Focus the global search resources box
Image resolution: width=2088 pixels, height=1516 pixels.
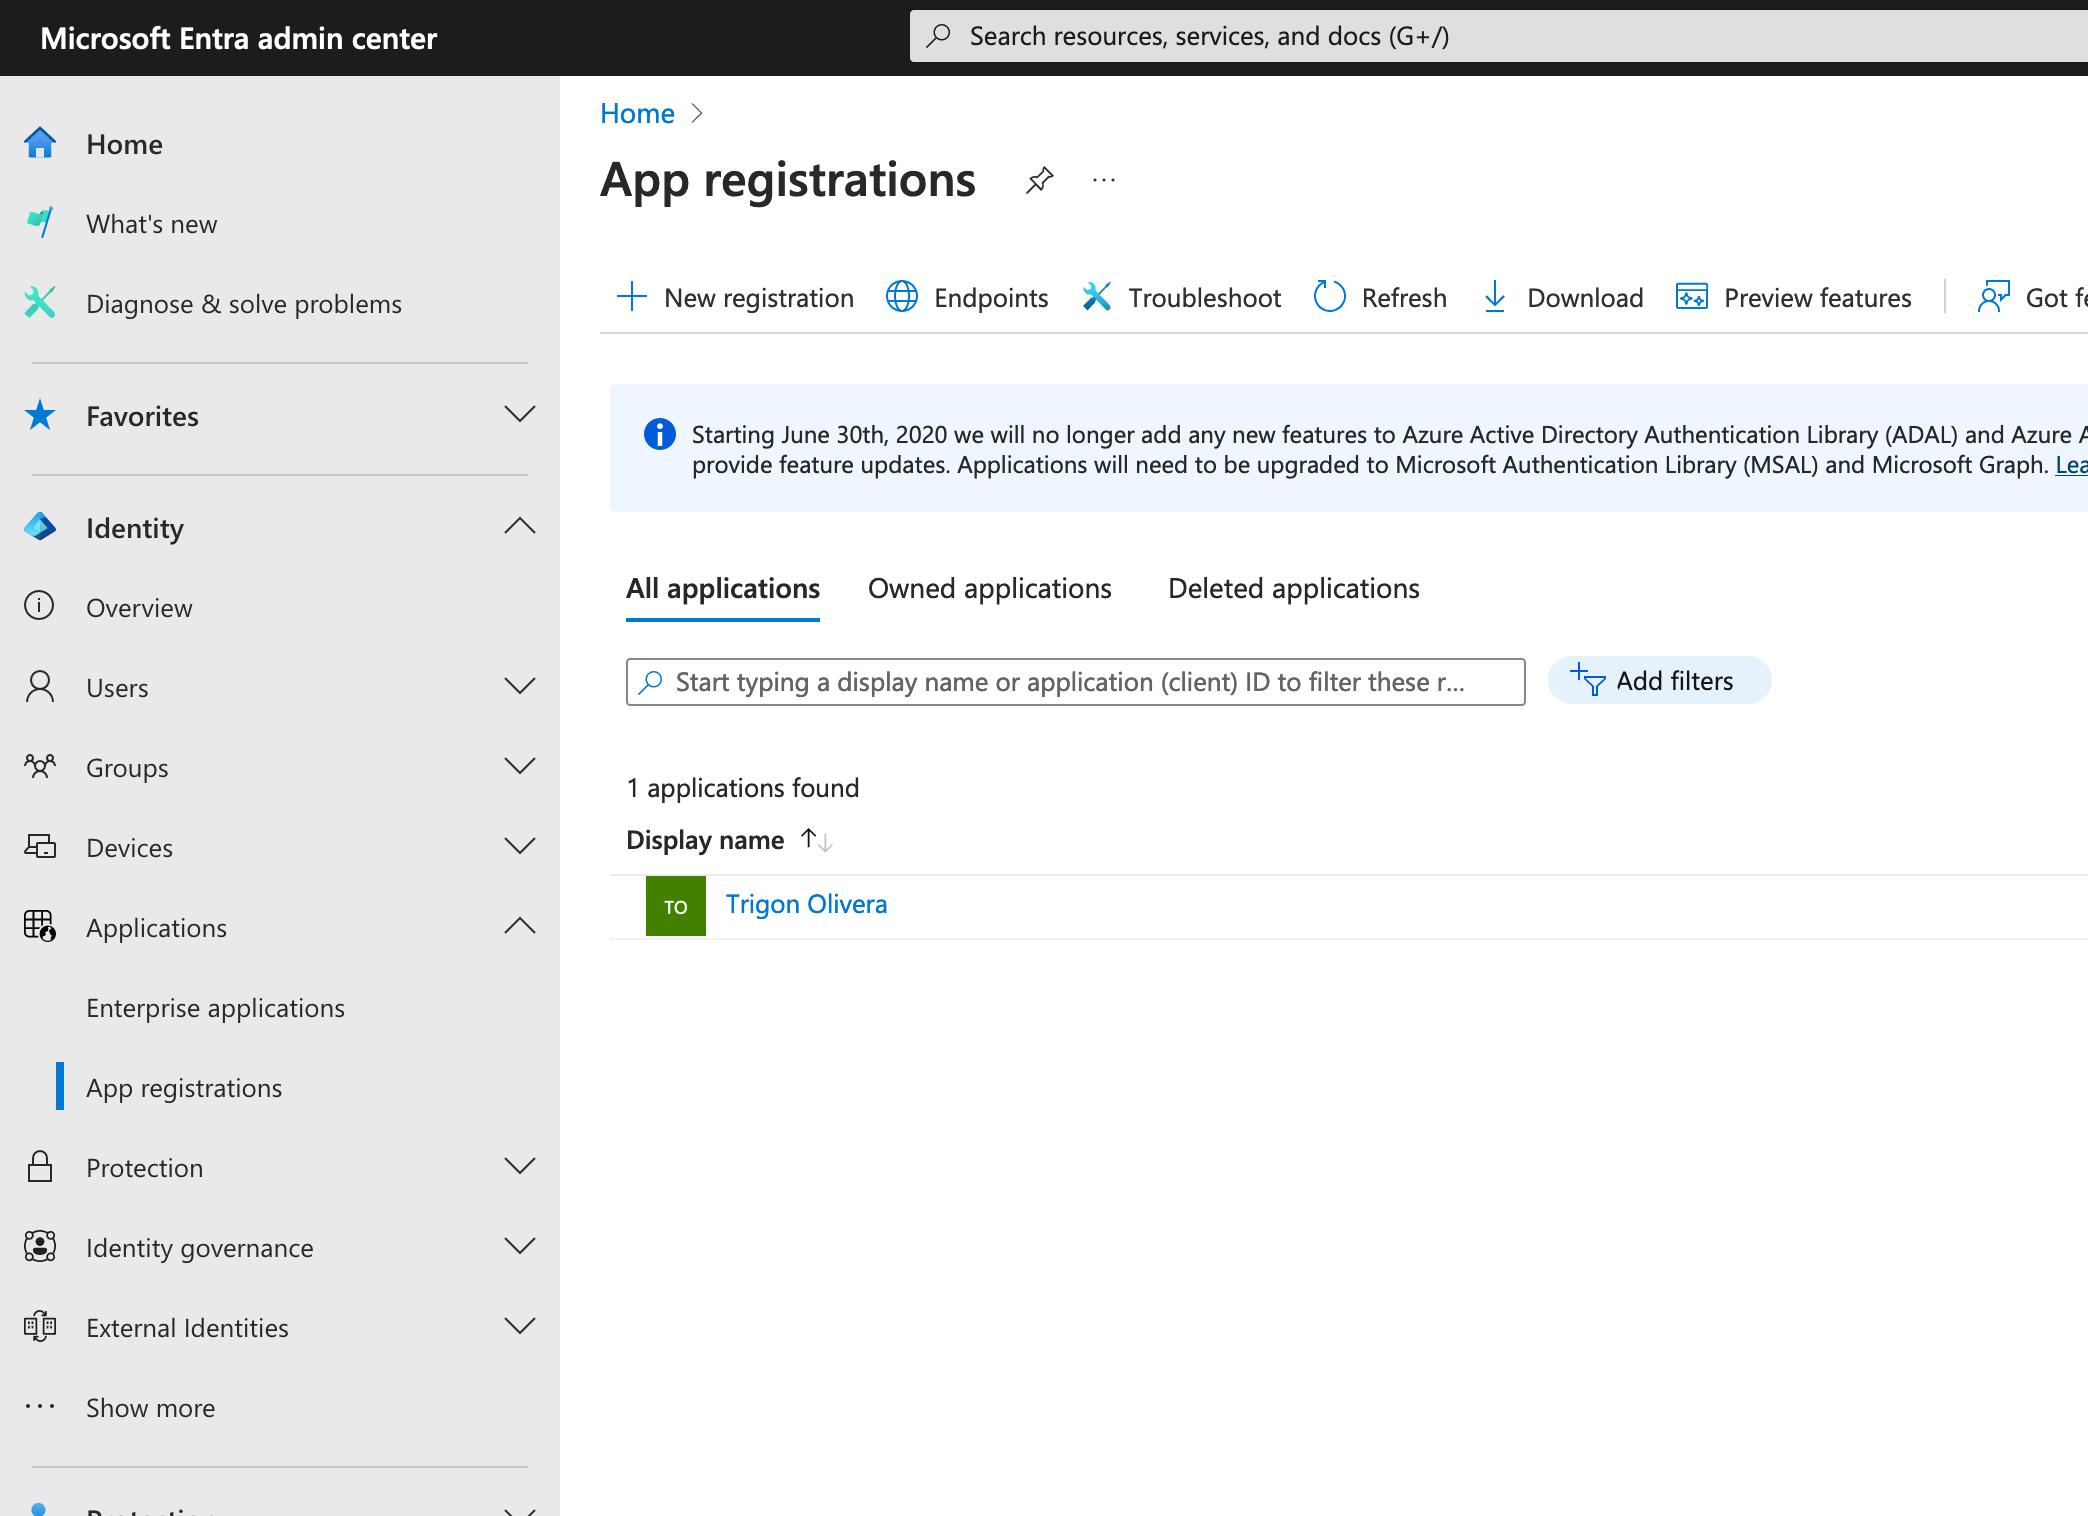tap(1498, 37)
